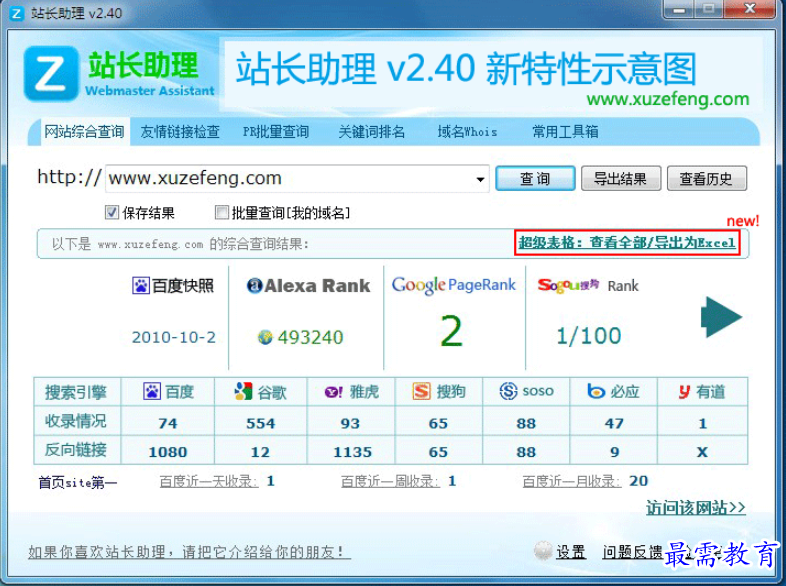Screen dimensions: 786x586
Task: Click the Baidu snapshot date 2010-10-2
Action: point(173,337)
